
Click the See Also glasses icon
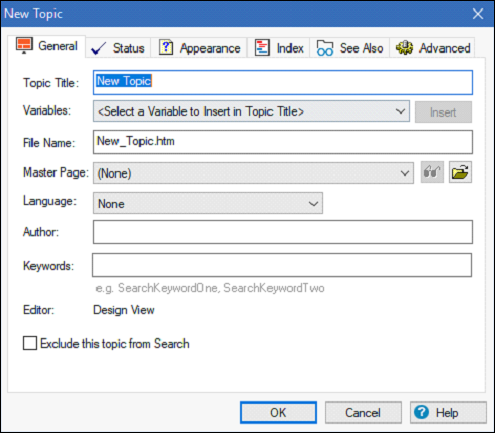click(325, 48)
